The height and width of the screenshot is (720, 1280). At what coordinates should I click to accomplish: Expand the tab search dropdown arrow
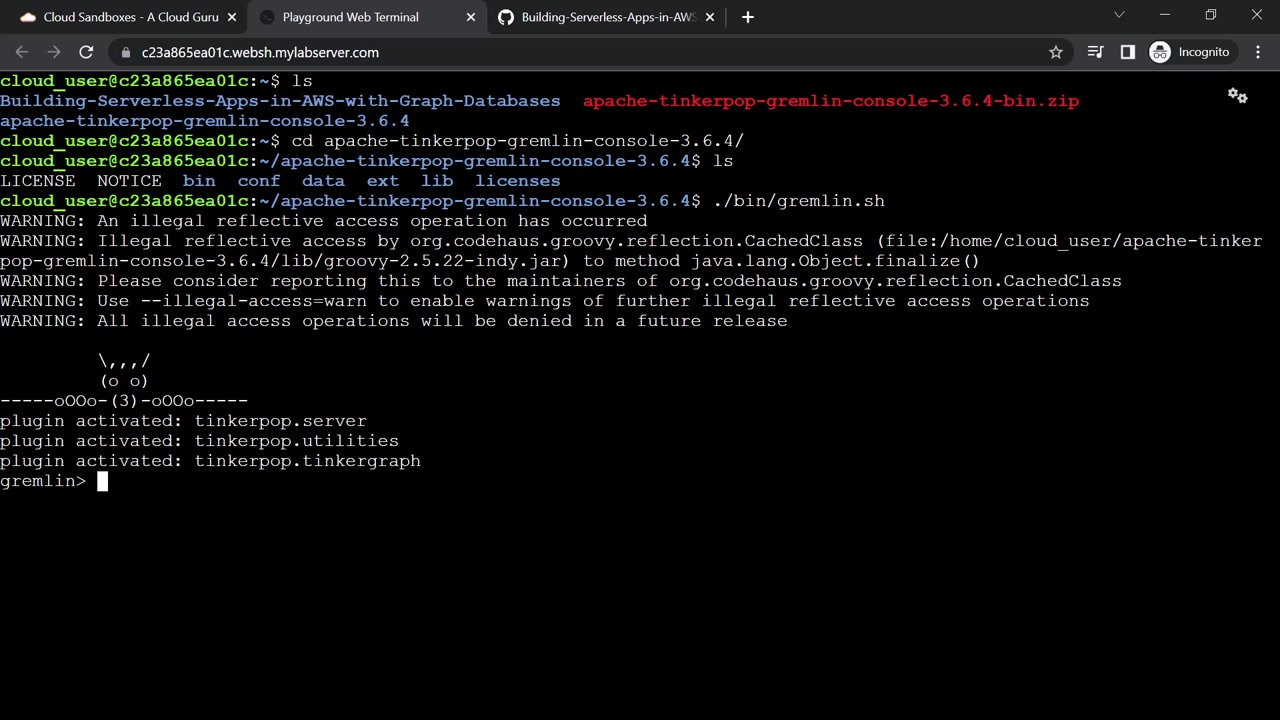click(1119, 15)
